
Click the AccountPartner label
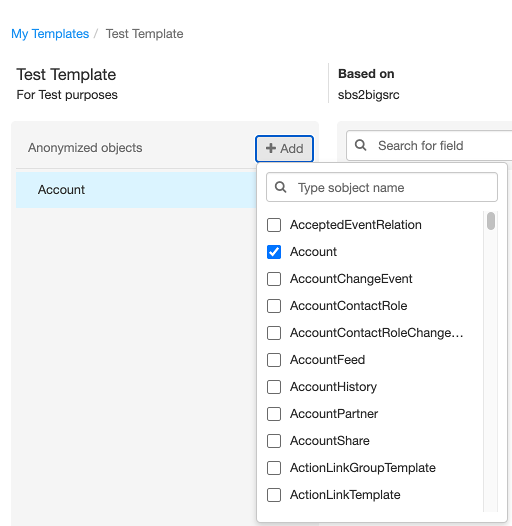click(x=334, y=414)
